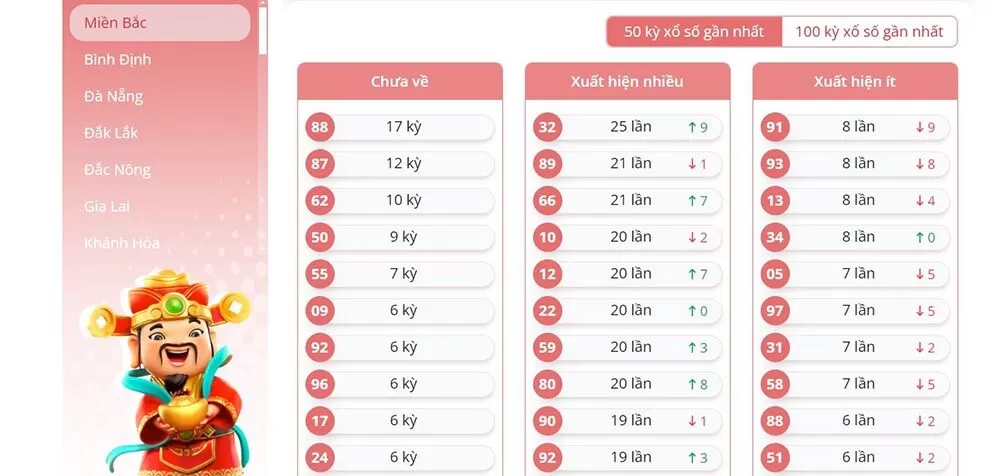
Task: Select Bình Định in the region list
Action: 118,60
